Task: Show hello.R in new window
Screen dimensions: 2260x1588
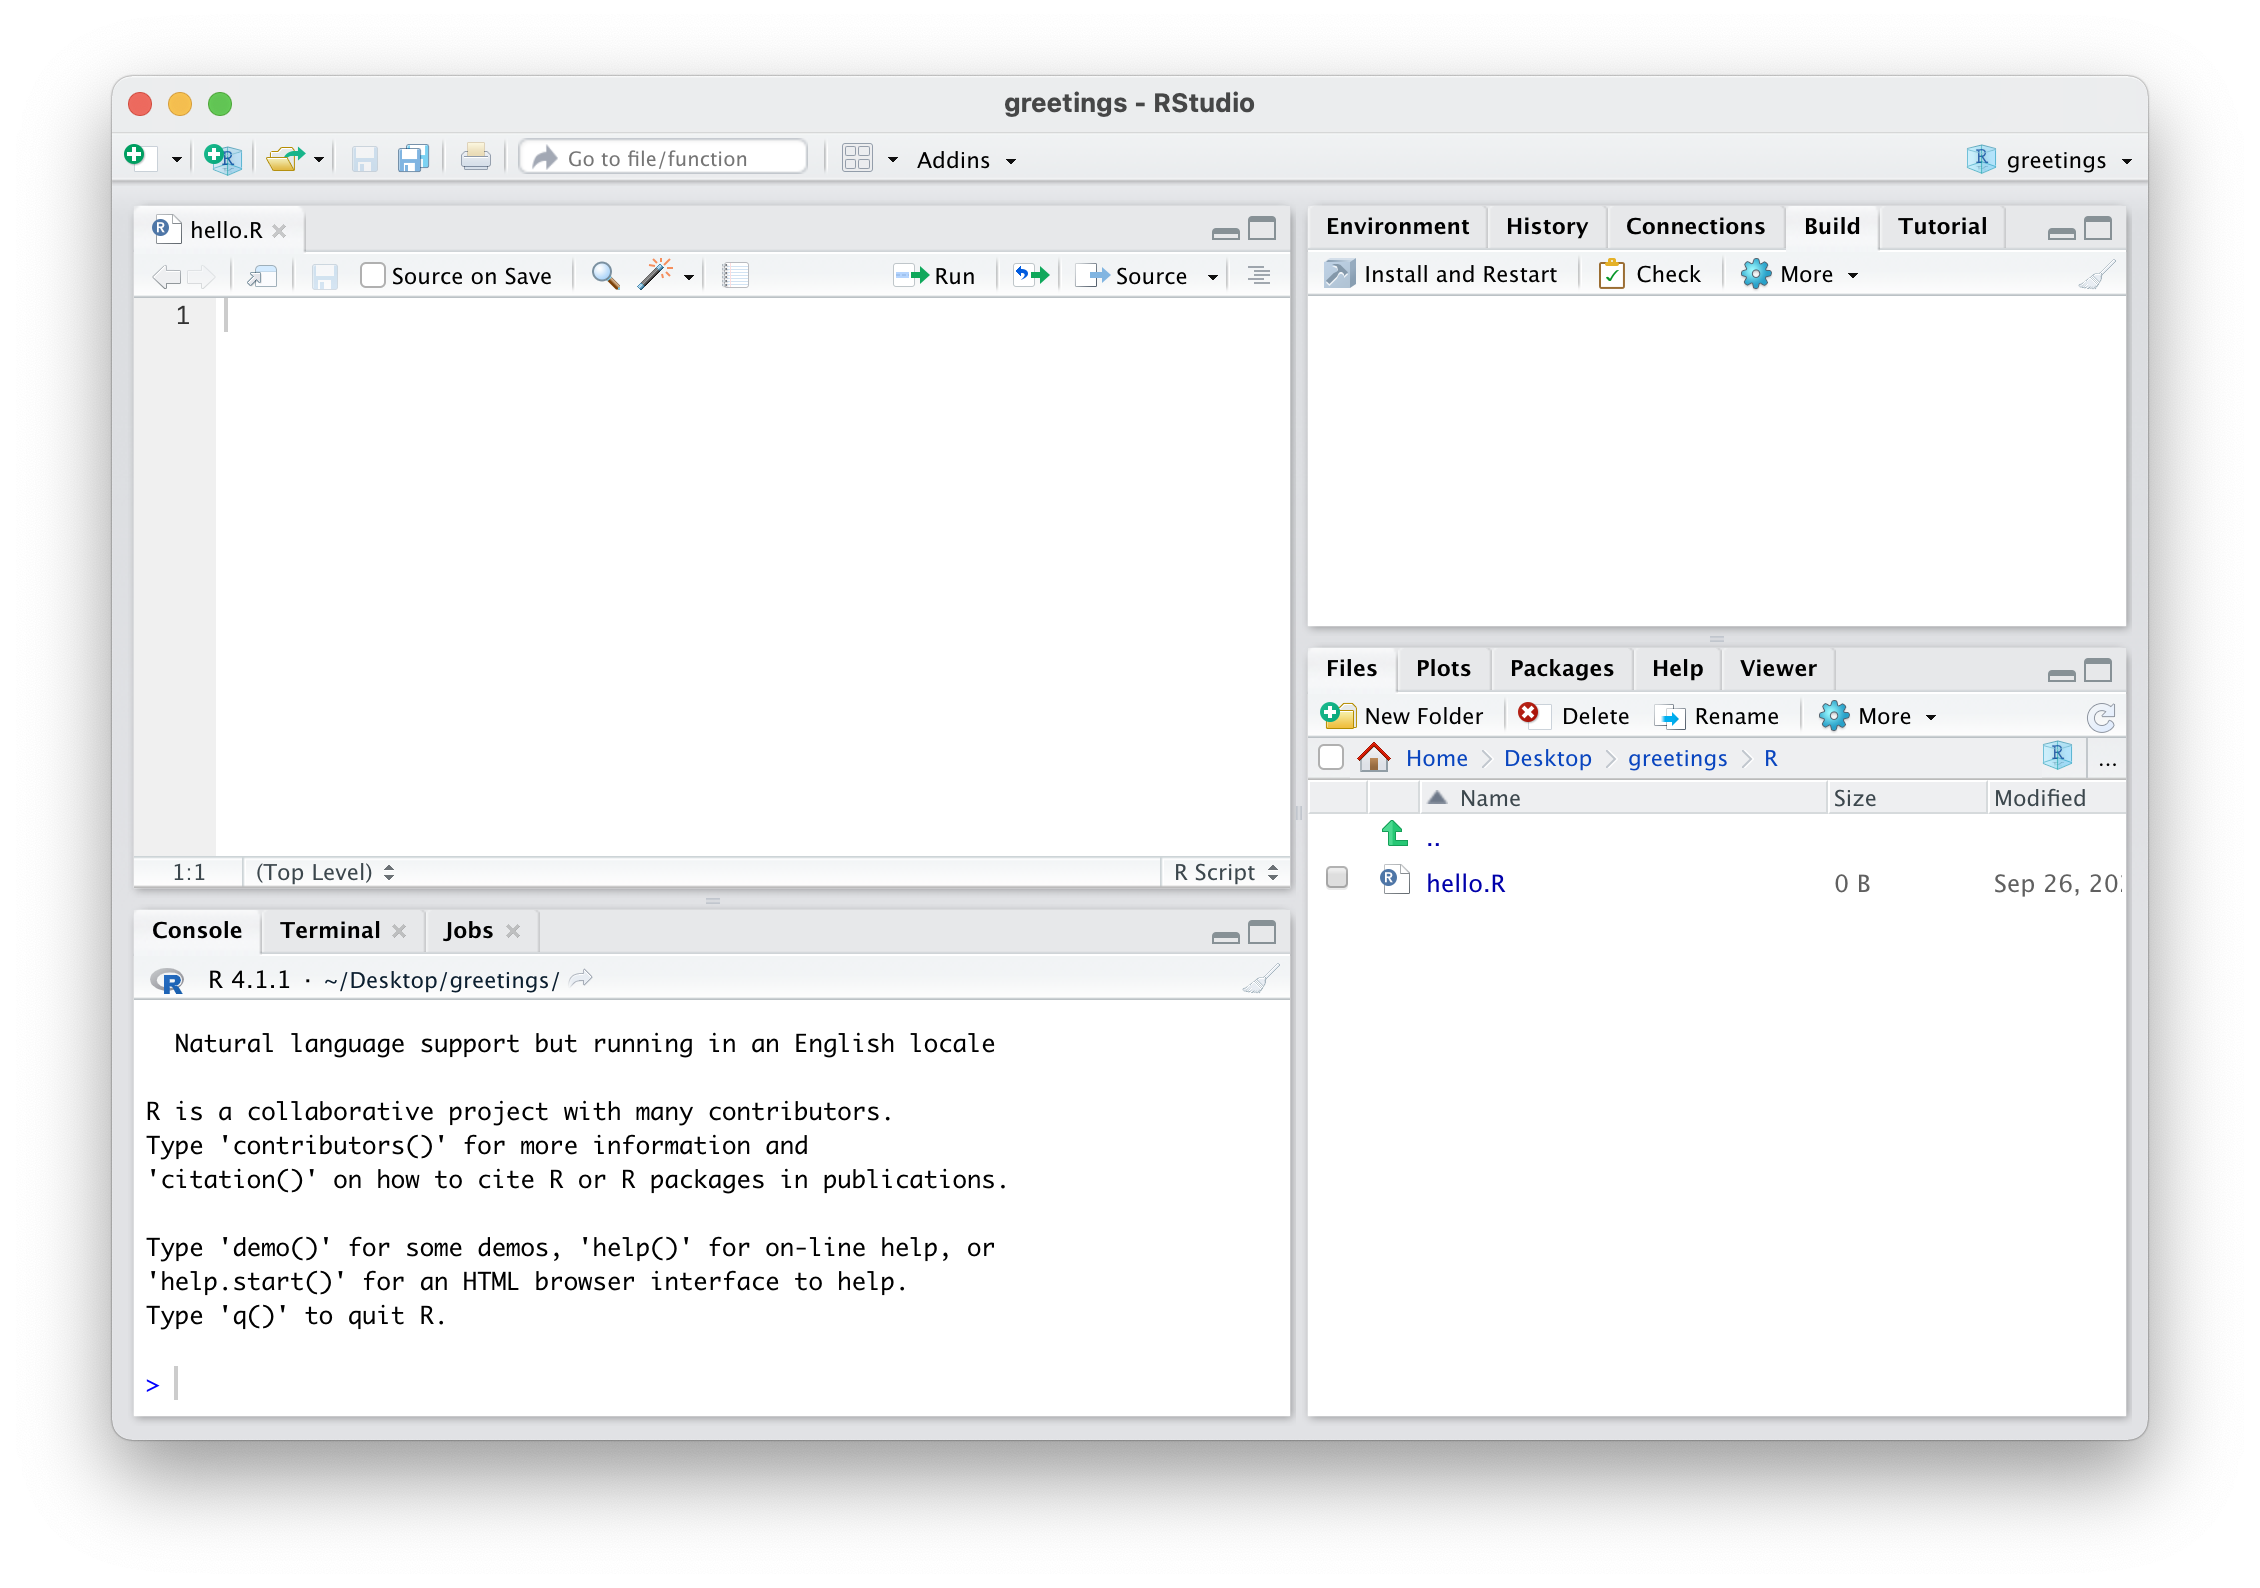Action: [x=262, y=276]
